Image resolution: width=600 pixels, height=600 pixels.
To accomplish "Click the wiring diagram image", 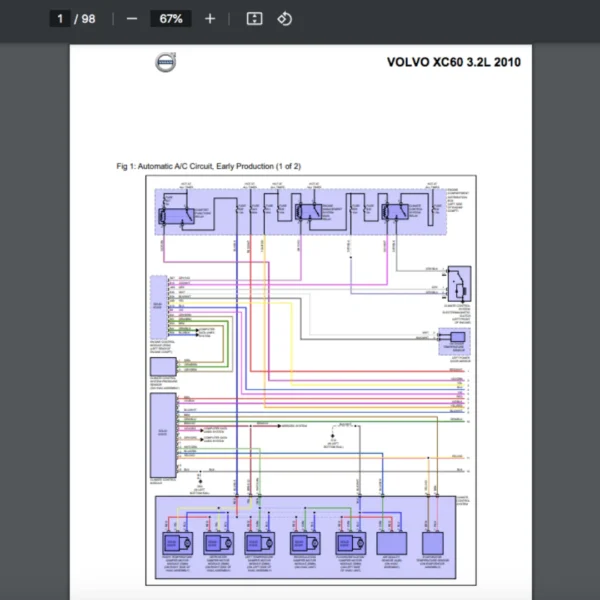I will [x=311, y=380].
